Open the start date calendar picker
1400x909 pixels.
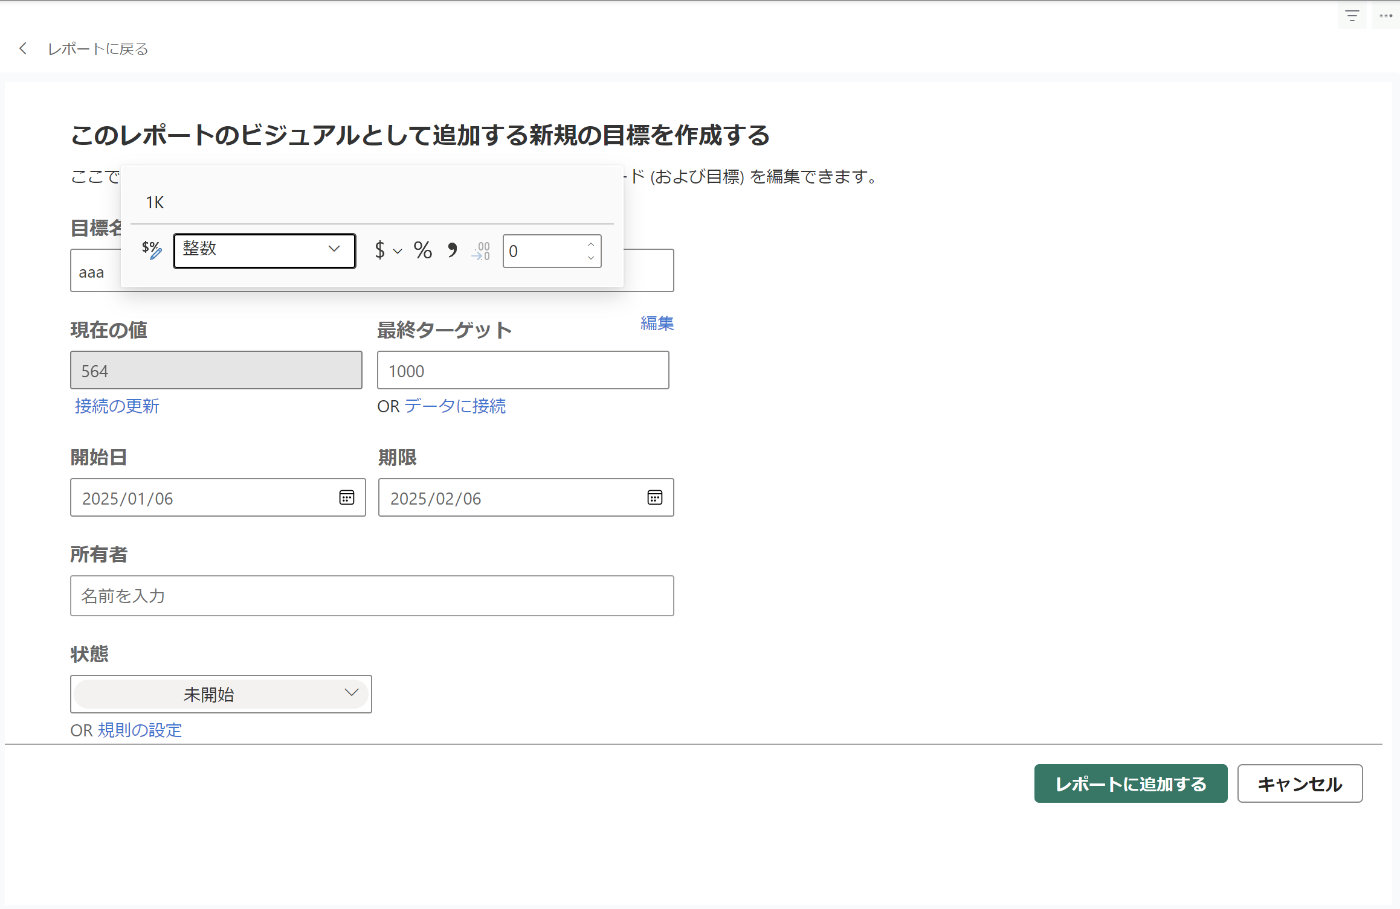coord(347,498)
